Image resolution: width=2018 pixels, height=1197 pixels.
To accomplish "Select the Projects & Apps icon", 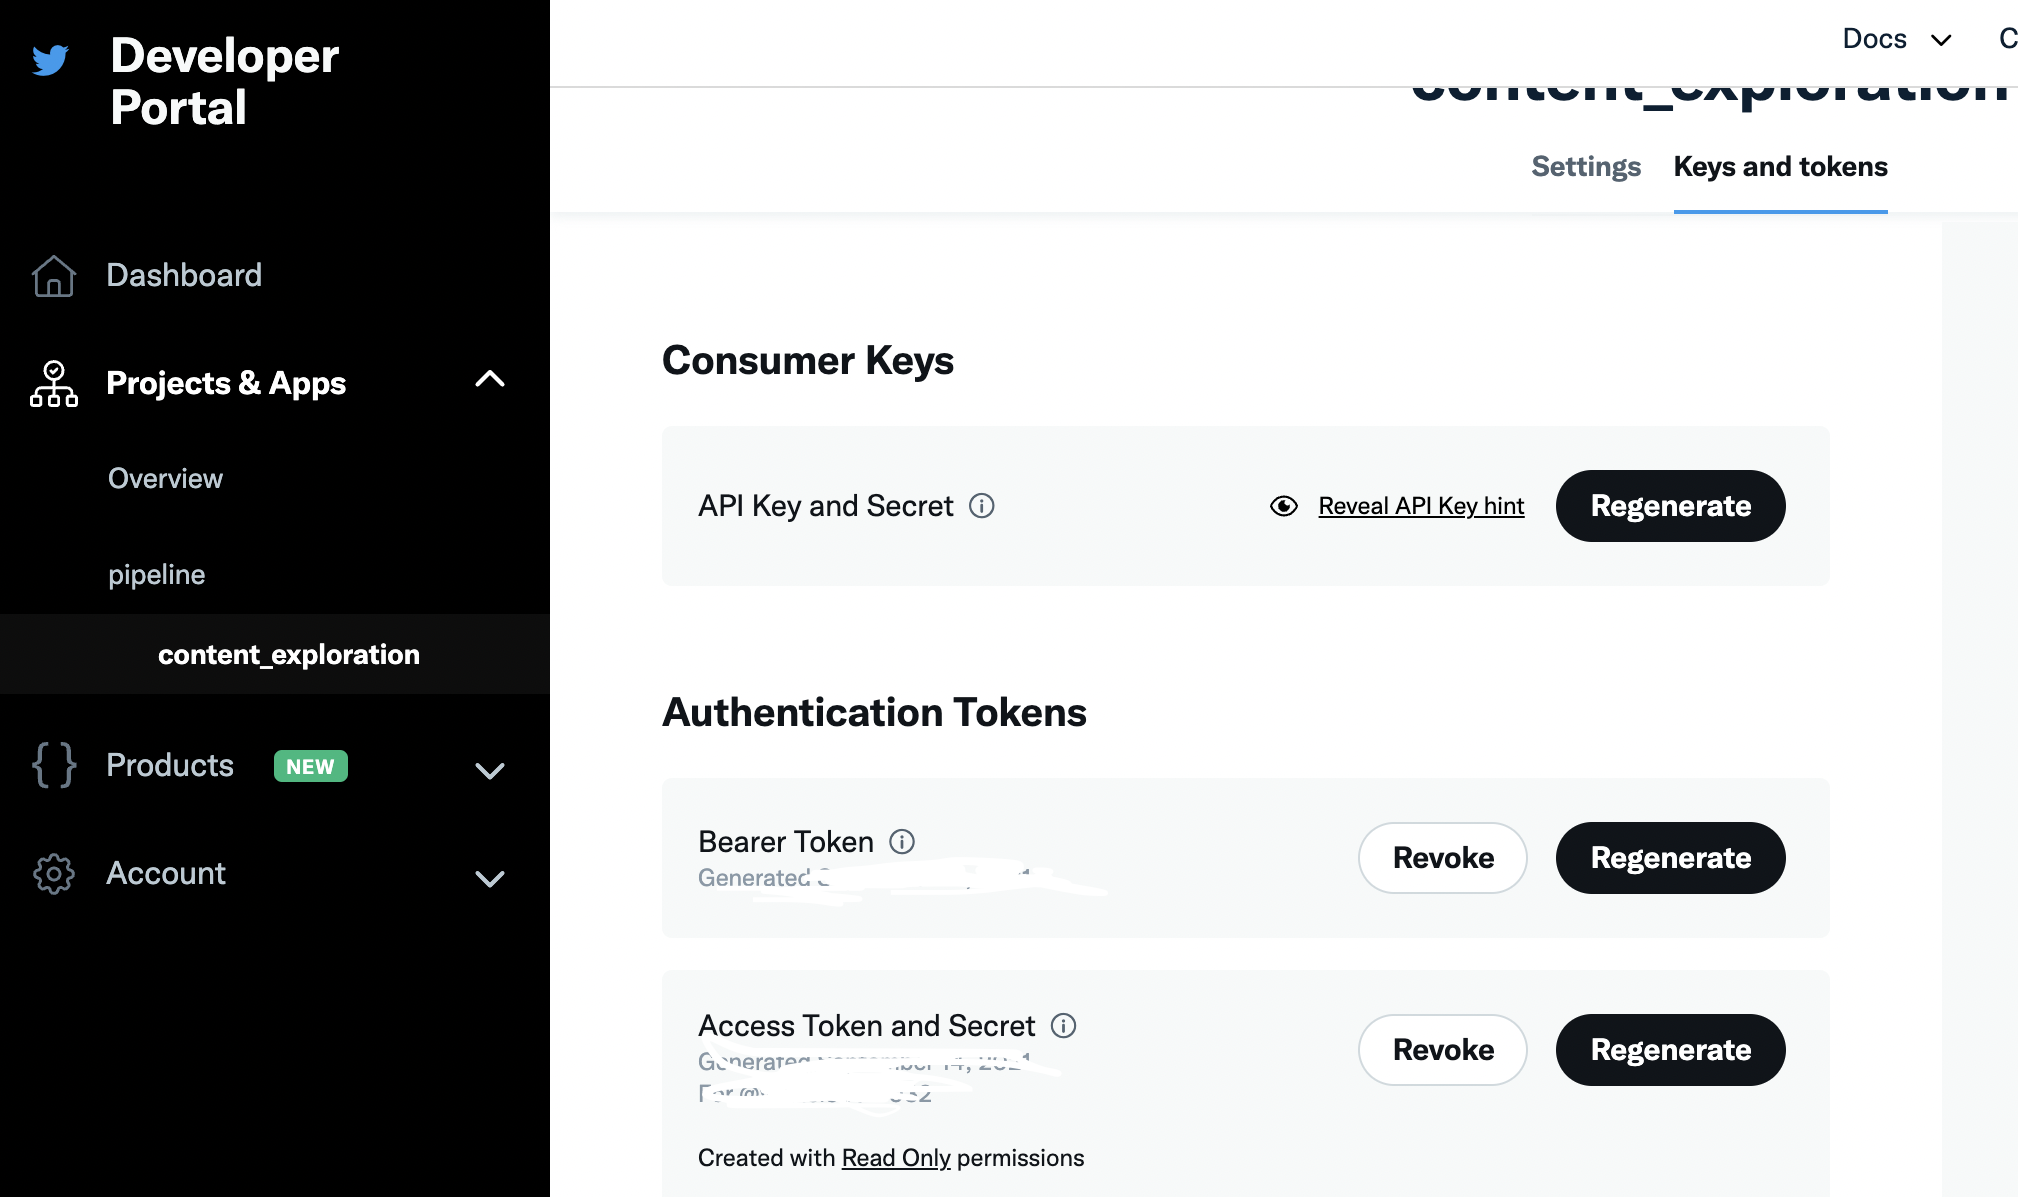I will 54,383.
